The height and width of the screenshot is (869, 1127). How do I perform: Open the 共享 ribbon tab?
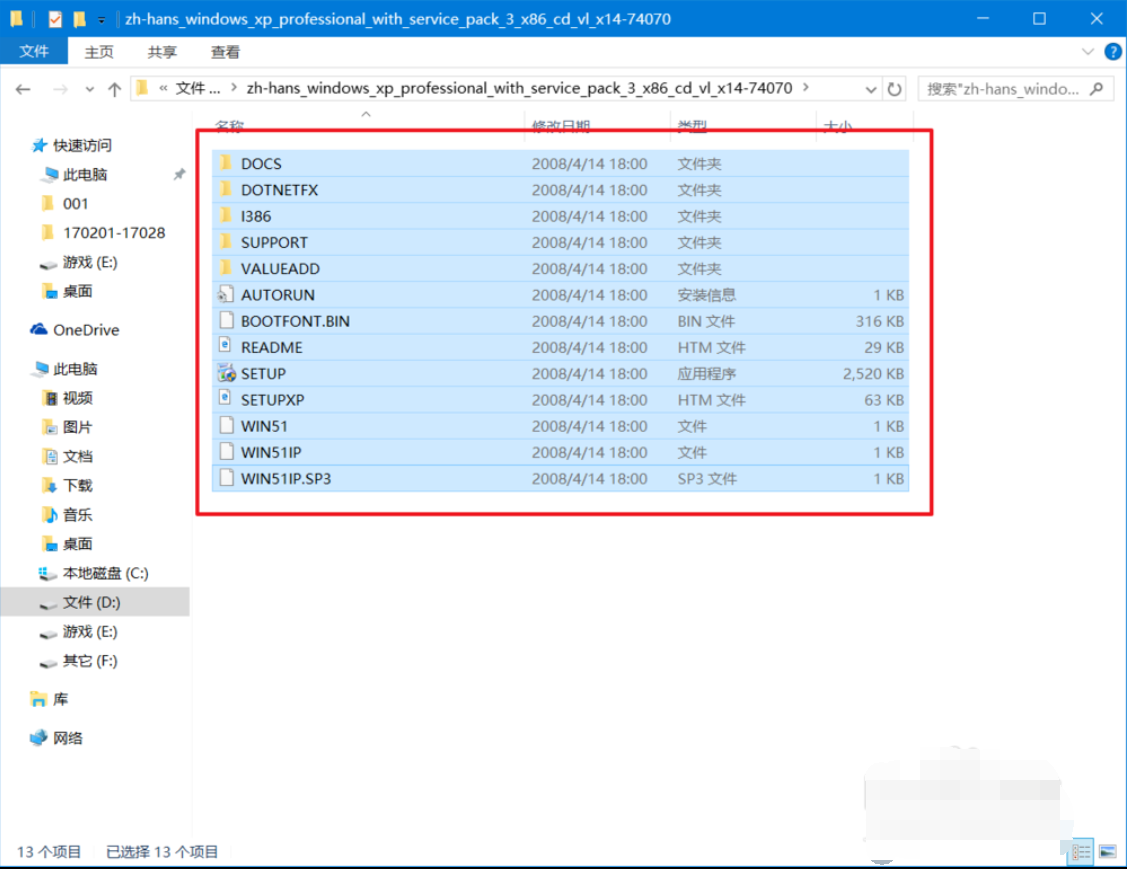162,52
